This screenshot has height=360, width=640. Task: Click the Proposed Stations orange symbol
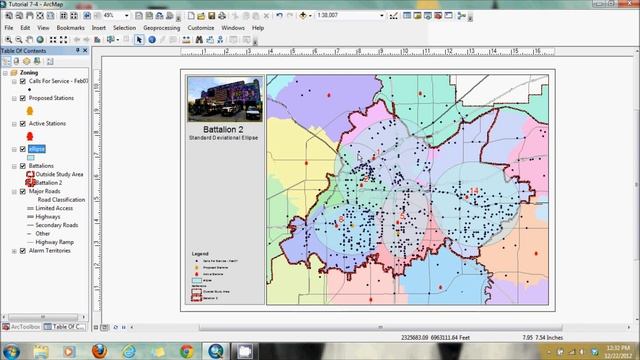(29, 111)
